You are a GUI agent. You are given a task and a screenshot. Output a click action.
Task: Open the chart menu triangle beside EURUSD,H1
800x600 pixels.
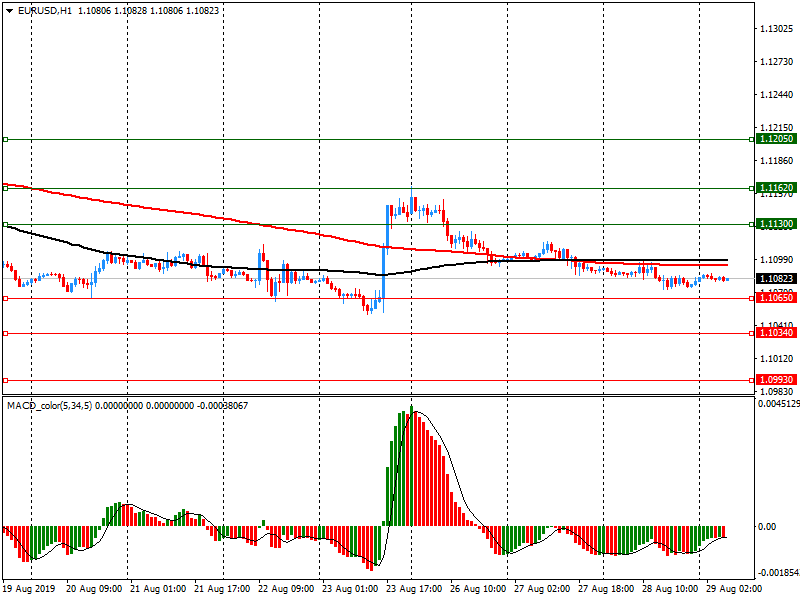pos(10,11)
